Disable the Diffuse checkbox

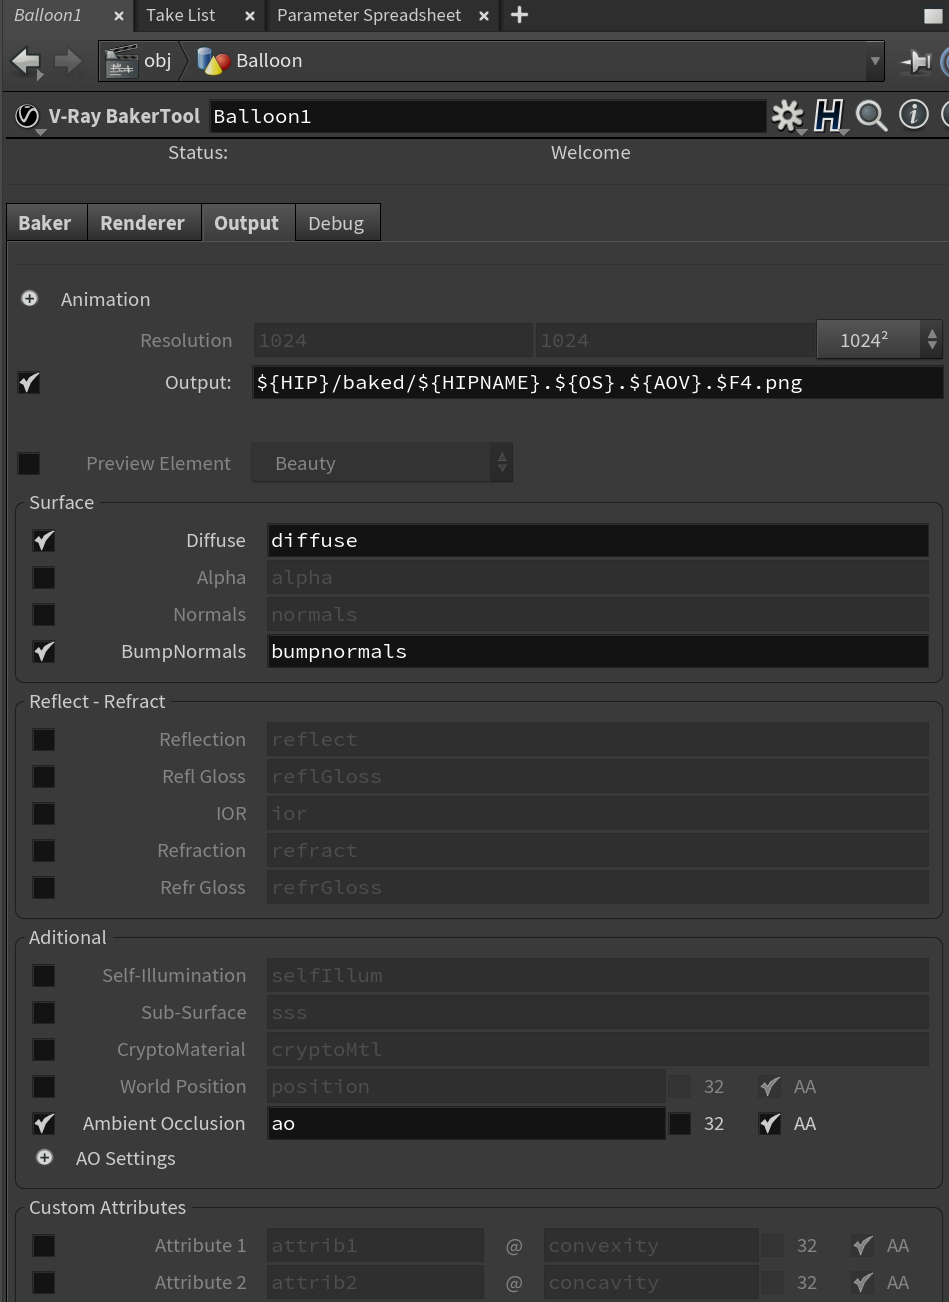(x=44, y=541)
